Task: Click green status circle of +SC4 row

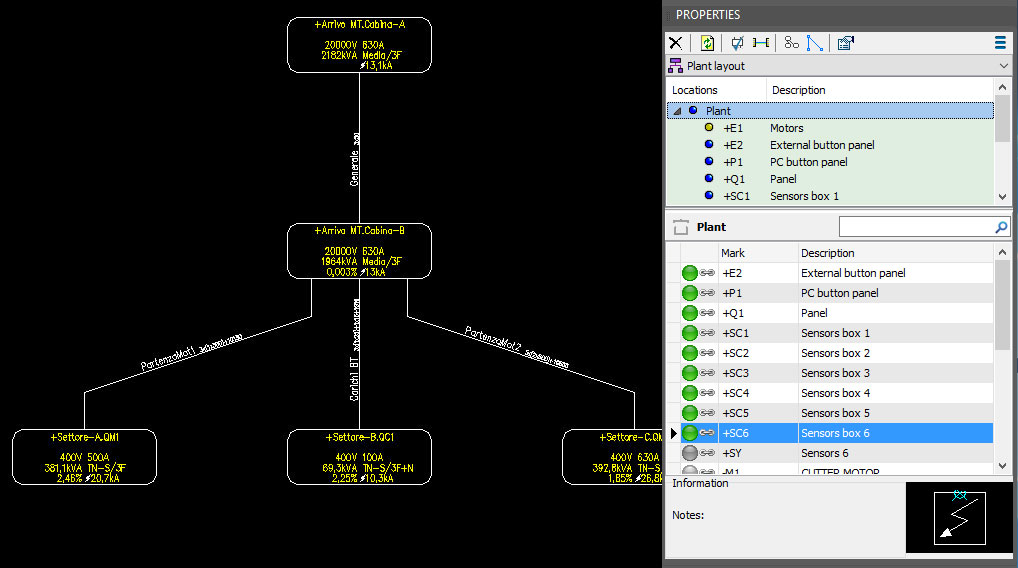Action: click(x=689, y=393)
